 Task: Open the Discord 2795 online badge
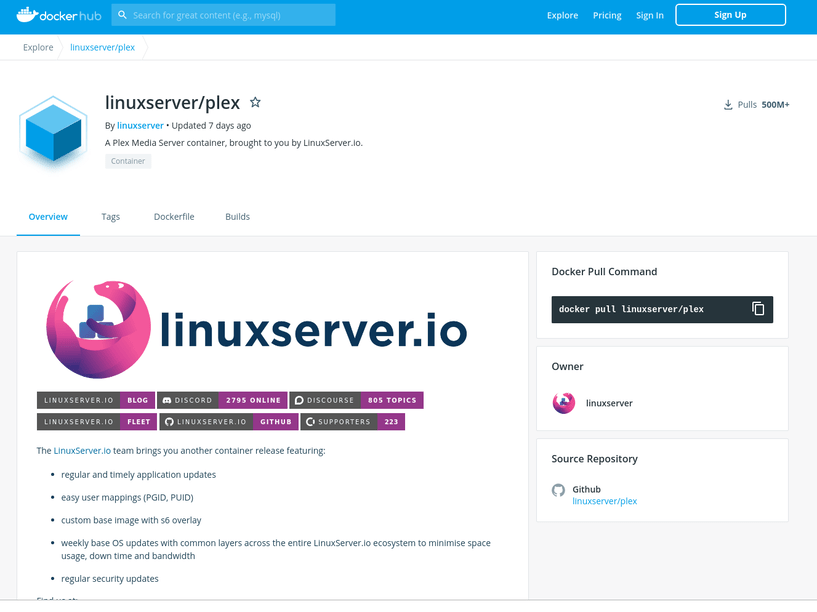222,400
